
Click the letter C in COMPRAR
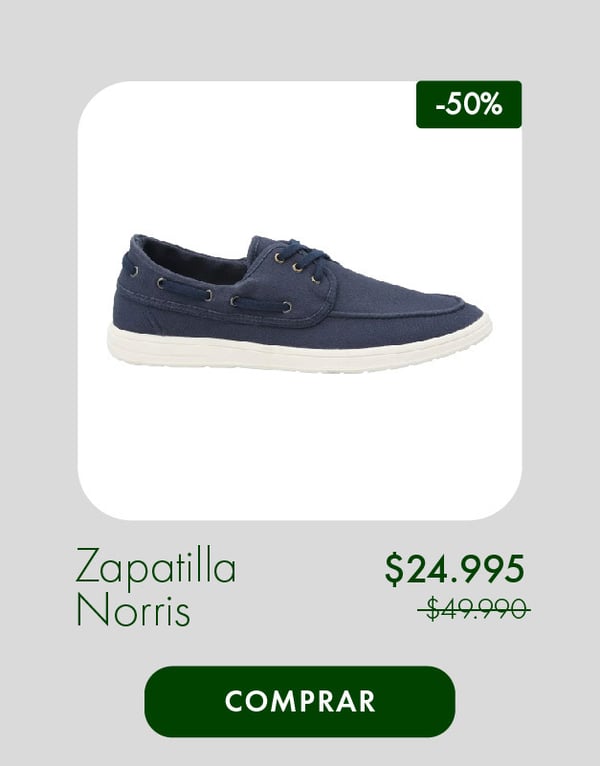(x=235, y=702)
